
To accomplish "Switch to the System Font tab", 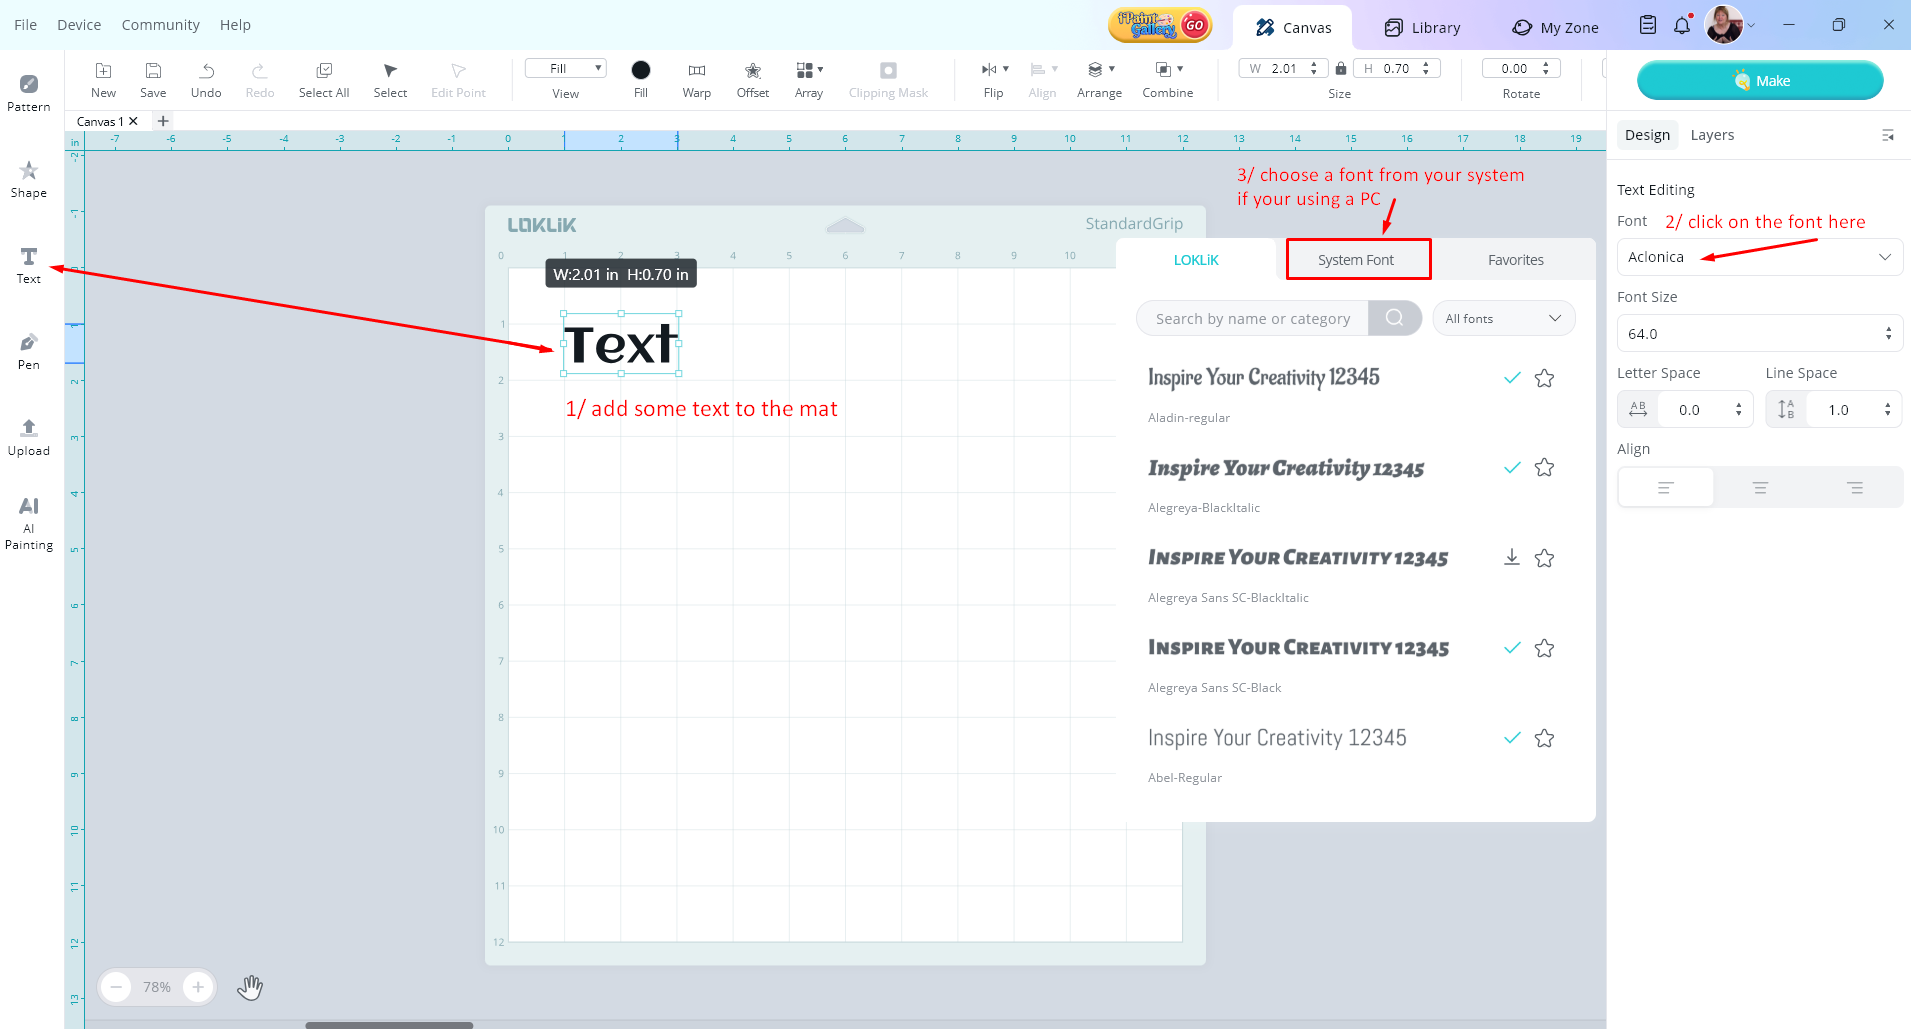I will tap(1356, 260).
